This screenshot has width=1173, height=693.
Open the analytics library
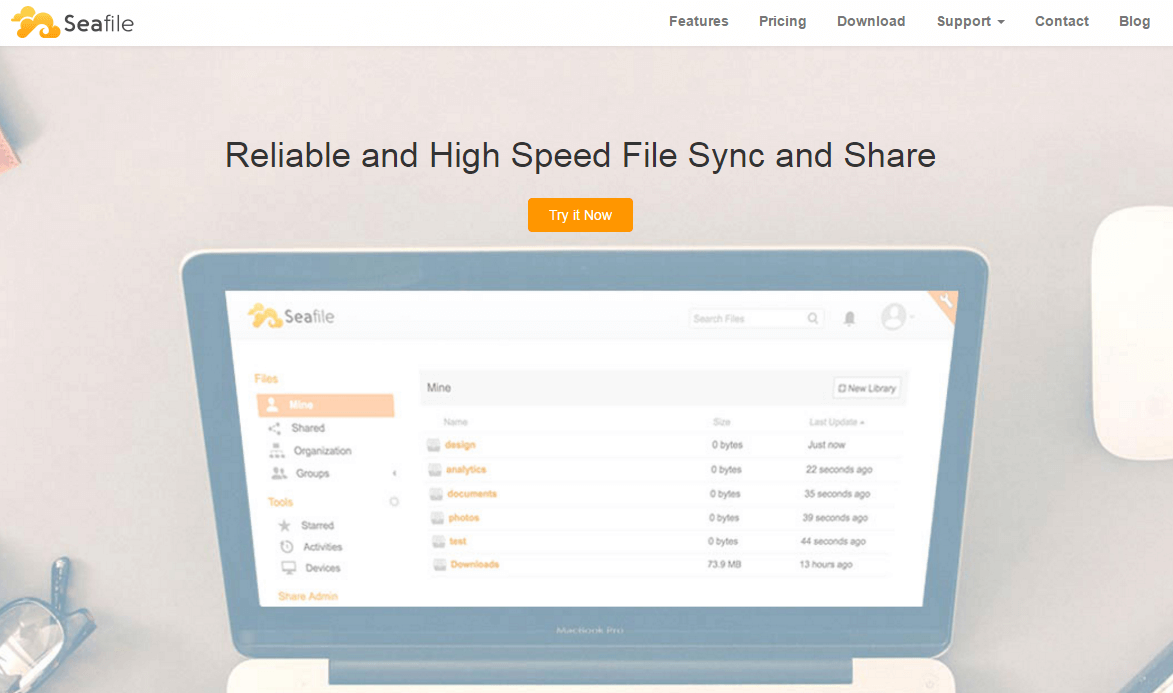[x=465, y=469]
